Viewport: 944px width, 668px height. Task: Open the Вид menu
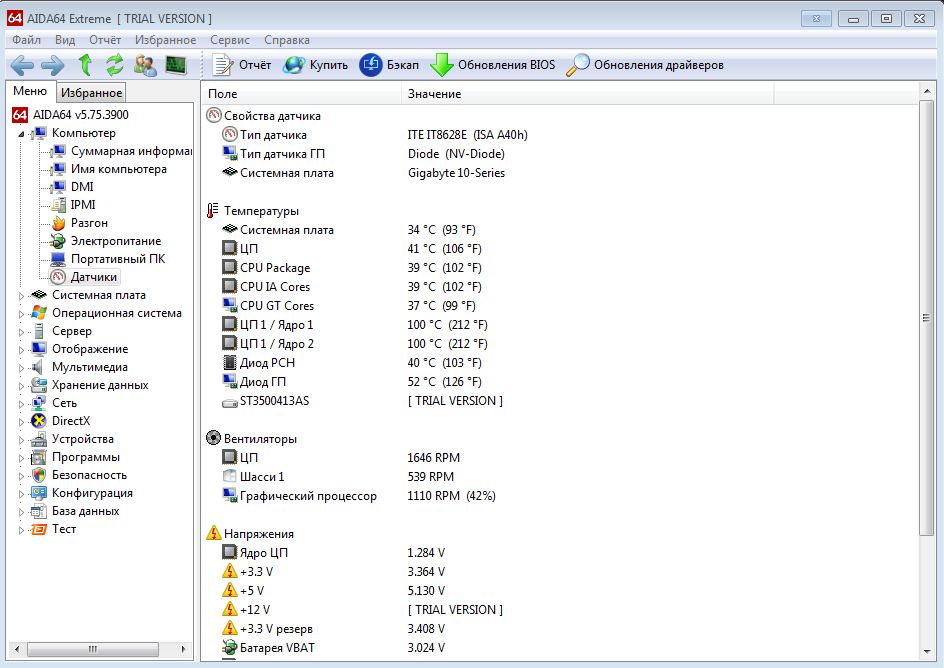[64, 40]
